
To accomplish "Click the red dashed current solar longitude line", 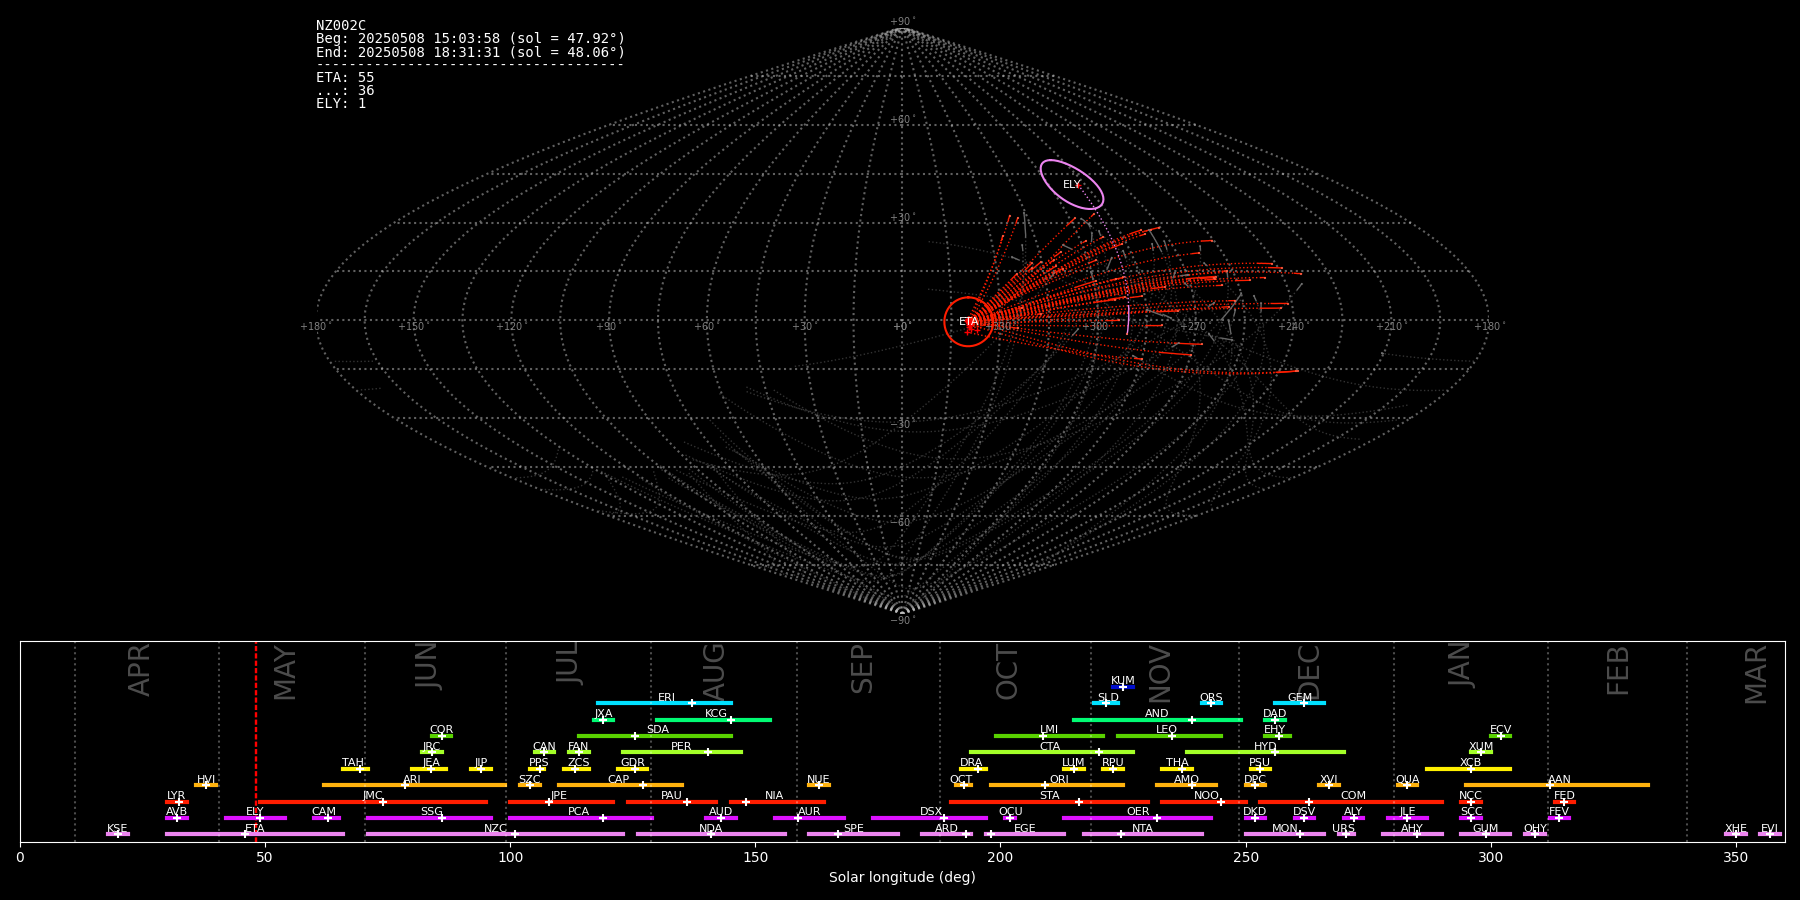I will pyautogui.click(x=256, y=741).
